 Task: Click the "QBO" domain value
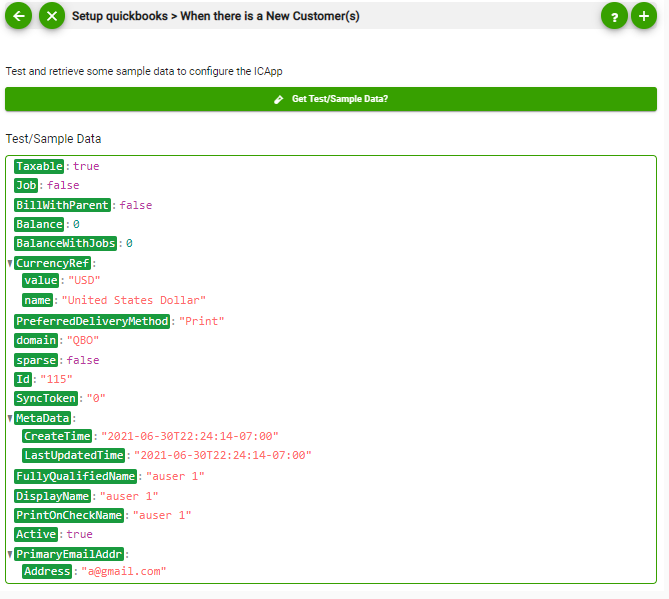(x=83, y=340)
